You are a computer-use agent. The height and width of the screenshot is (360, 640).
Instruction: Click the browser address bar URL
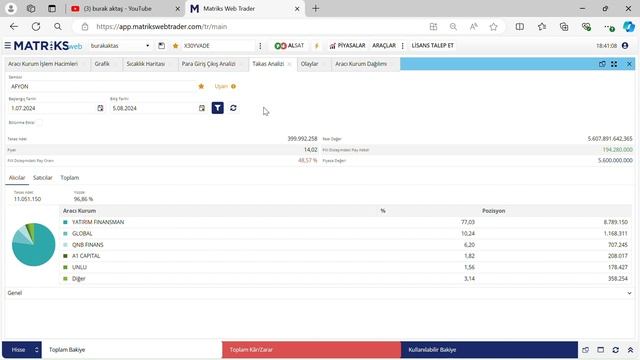click(162, 27)
